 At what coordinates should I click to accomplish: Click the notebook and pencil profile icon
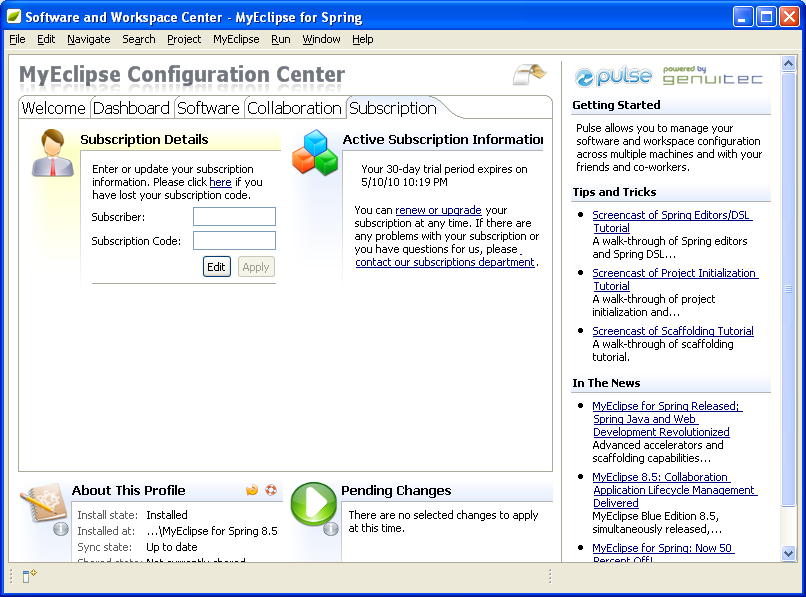pos(44,502)
